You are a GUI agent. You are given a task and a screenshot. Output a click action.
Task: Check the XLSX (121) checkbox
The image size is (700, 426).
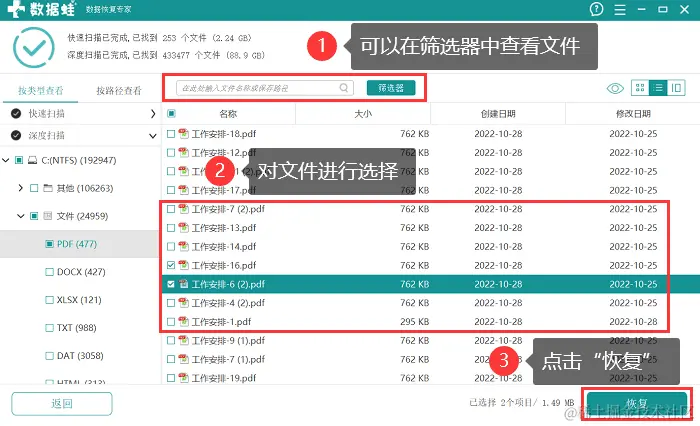50,300
